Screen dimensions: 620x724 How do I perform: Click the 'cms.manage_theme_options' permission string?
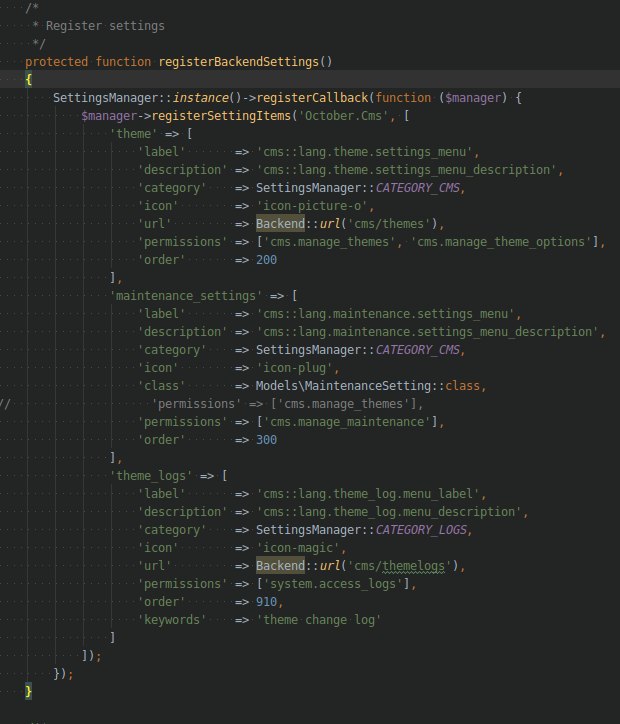click(501, 242)
